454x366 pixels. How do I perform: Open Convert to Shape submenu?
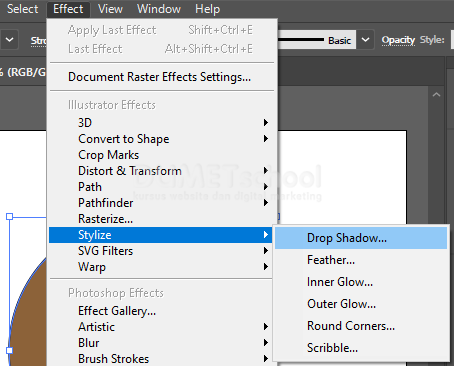pyautogui.click(x=162, y=139)
